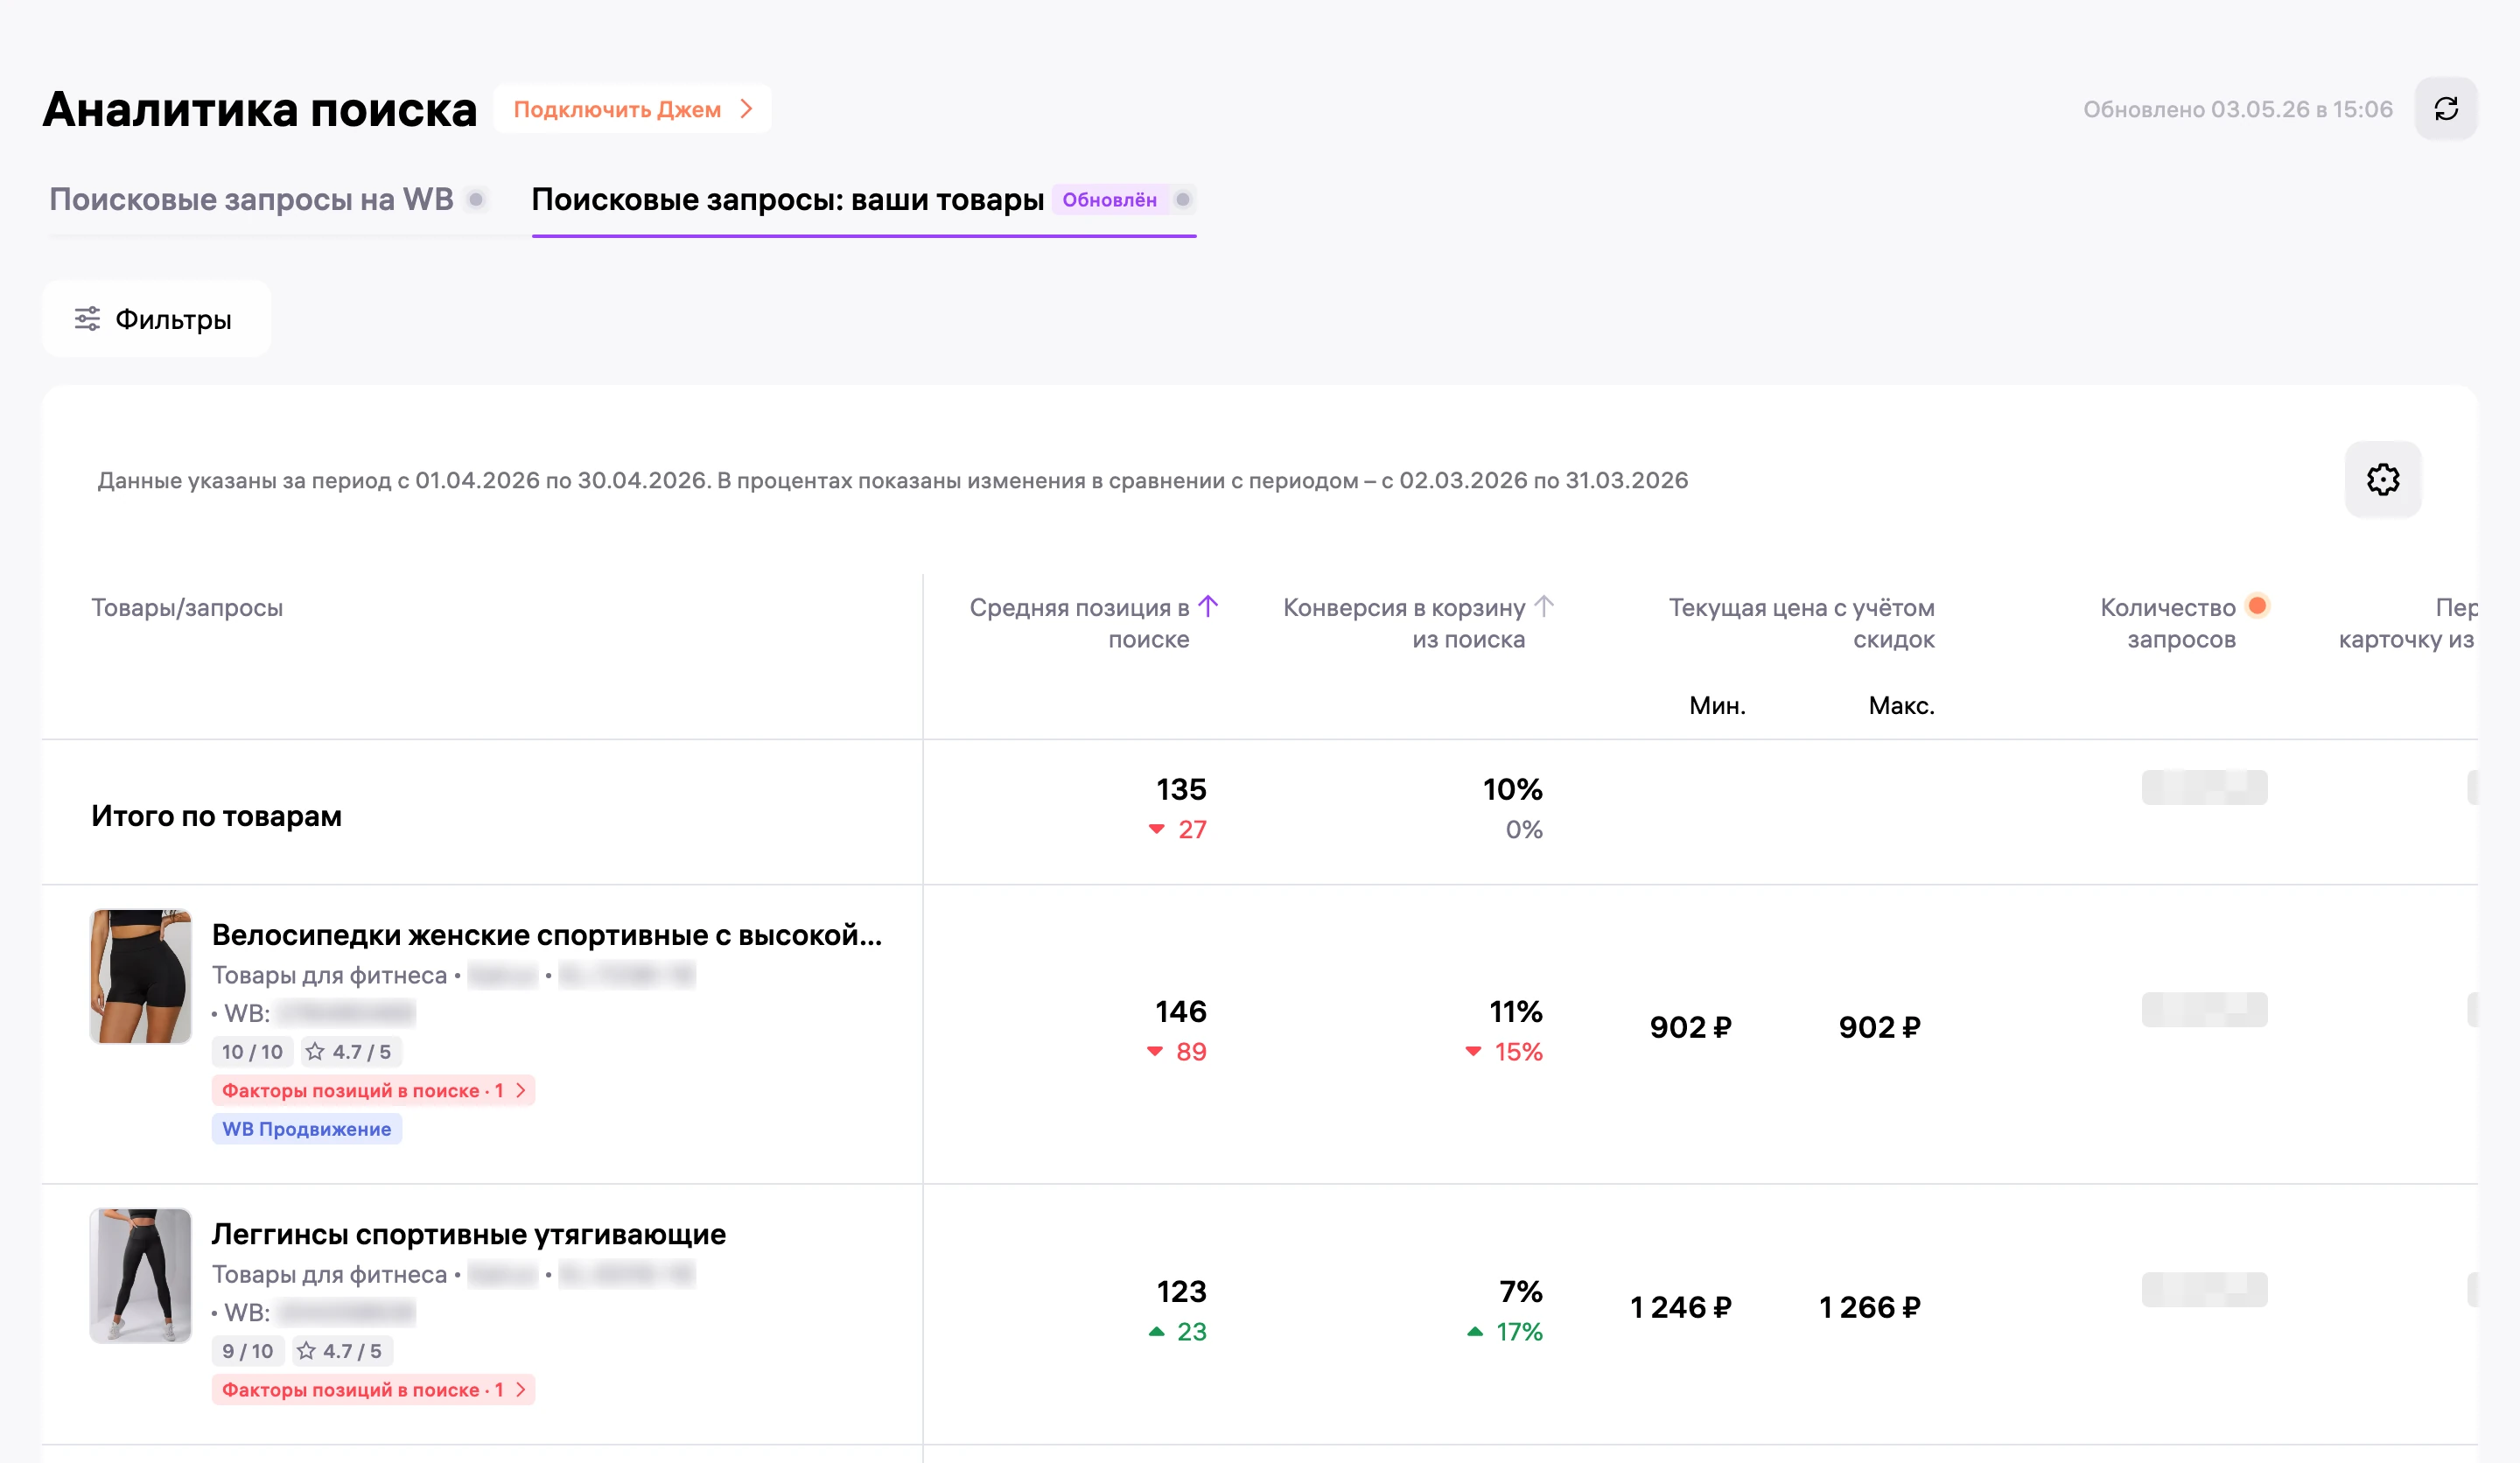Click 10 / 10 score badge
The image size is (2520, 1463).
click(252, 1051)
